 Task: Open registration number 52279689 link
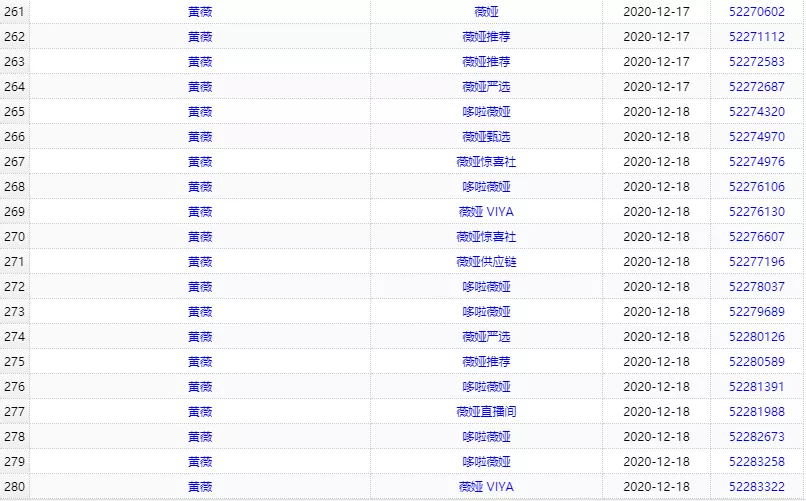[757, 311]
